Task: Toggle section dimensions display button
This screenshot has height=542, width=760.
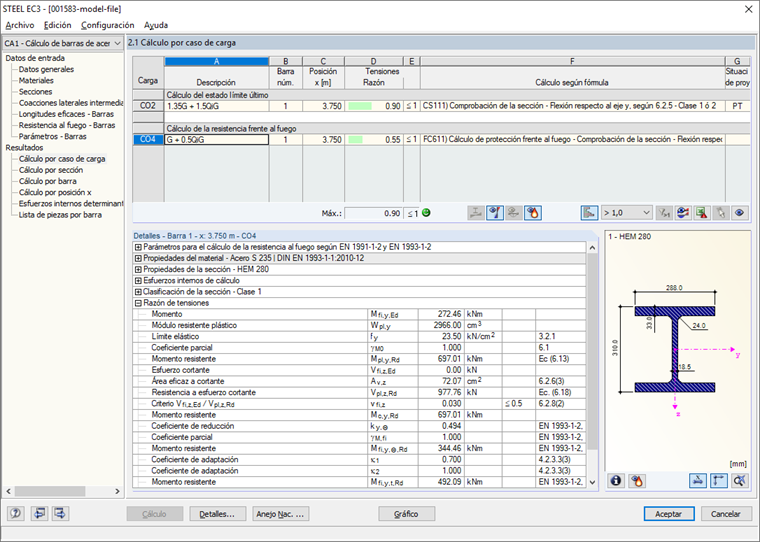Action: pos(698,481)
